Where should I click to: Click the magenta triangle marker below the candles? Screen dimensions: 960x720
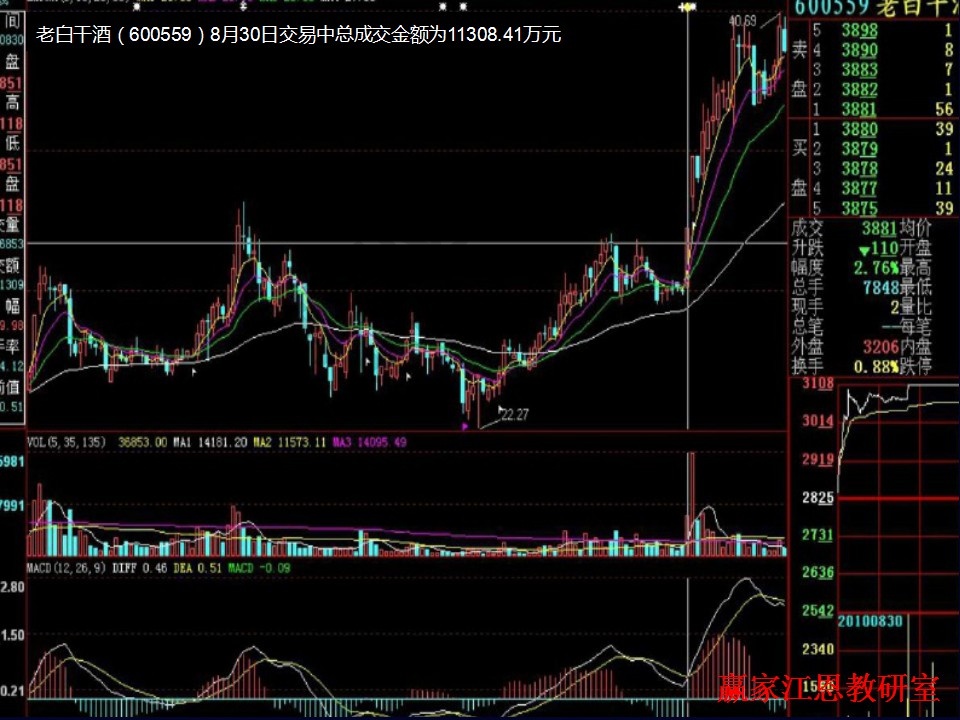click(x=464, y=426)
